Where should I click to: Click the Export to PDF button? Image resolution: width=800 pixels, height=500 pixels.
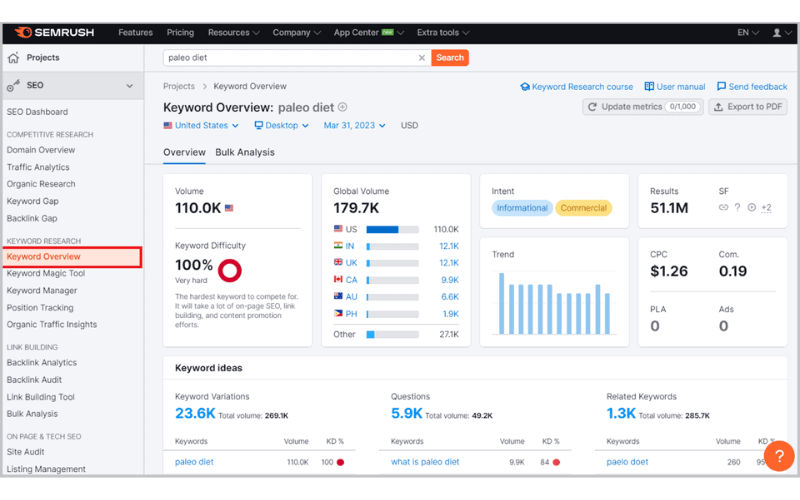coord(748,107)
